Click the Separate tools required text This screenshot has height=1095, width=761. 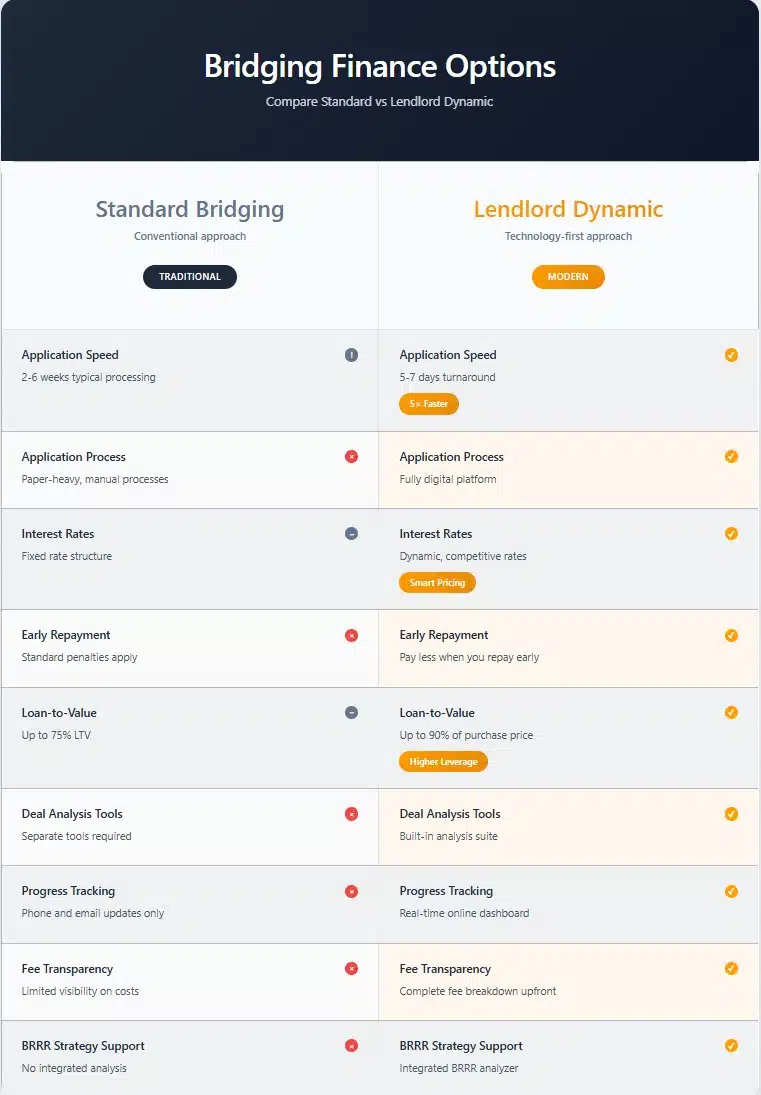point(77,836)
